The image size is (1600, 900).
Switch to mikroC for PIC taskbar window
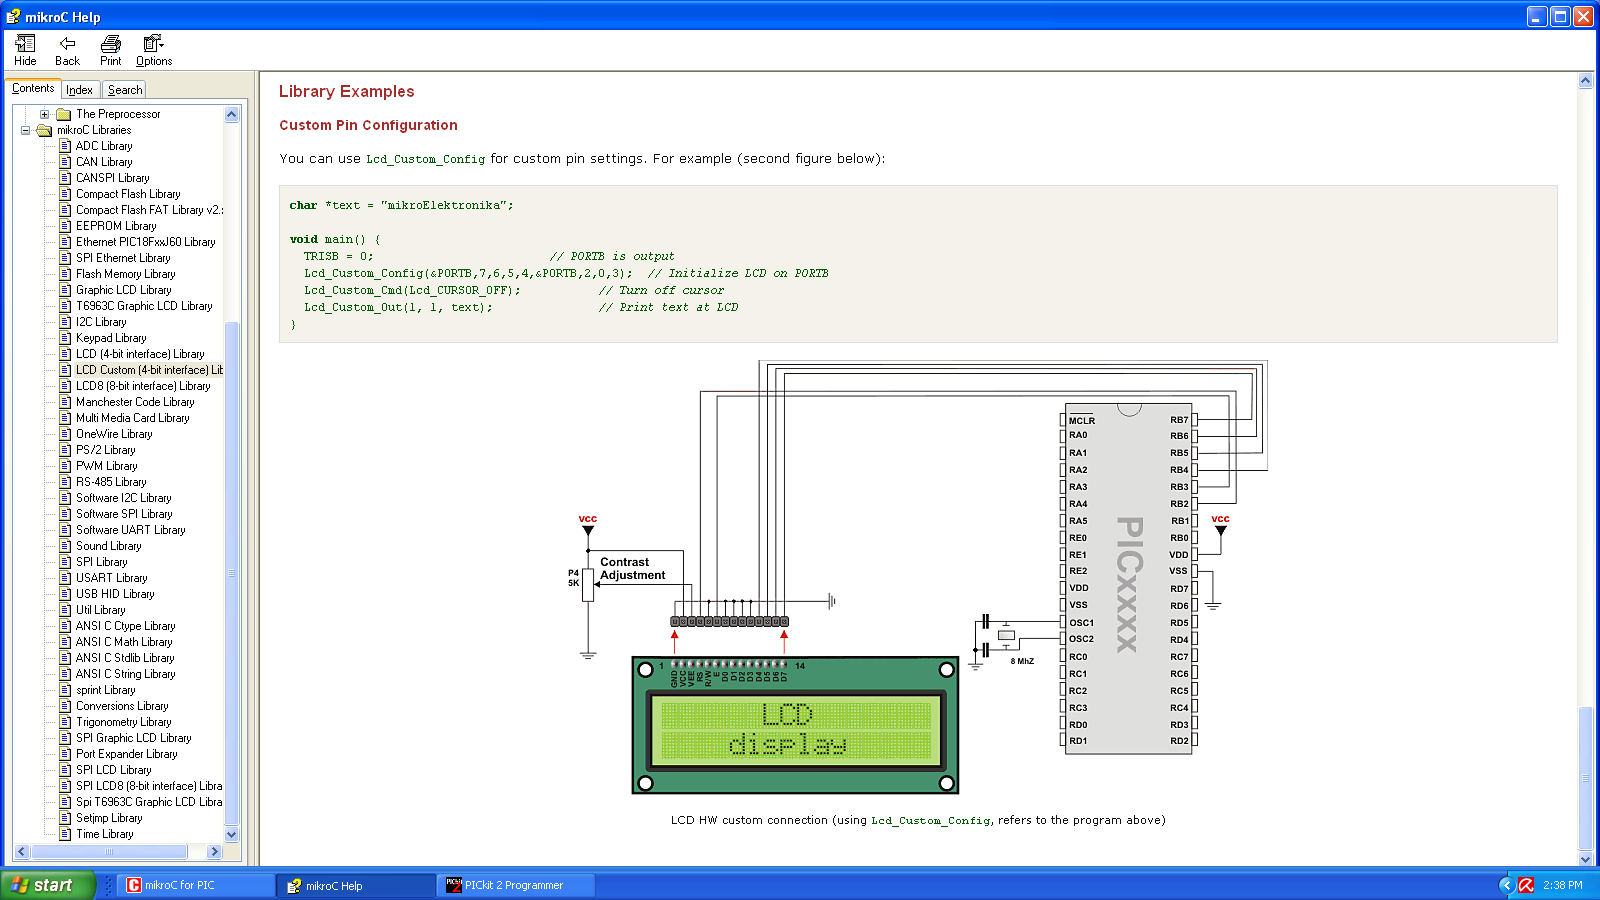coord(196,885)
